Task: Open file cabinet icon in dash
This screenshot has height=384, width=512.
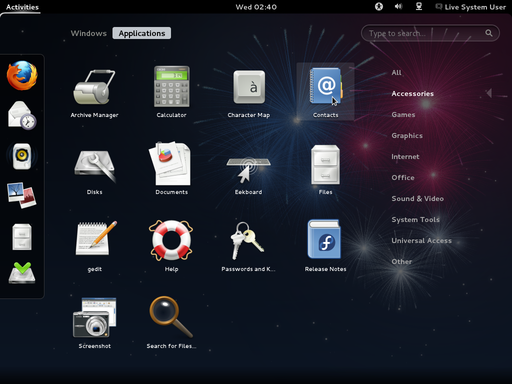Action: (22, 237)
